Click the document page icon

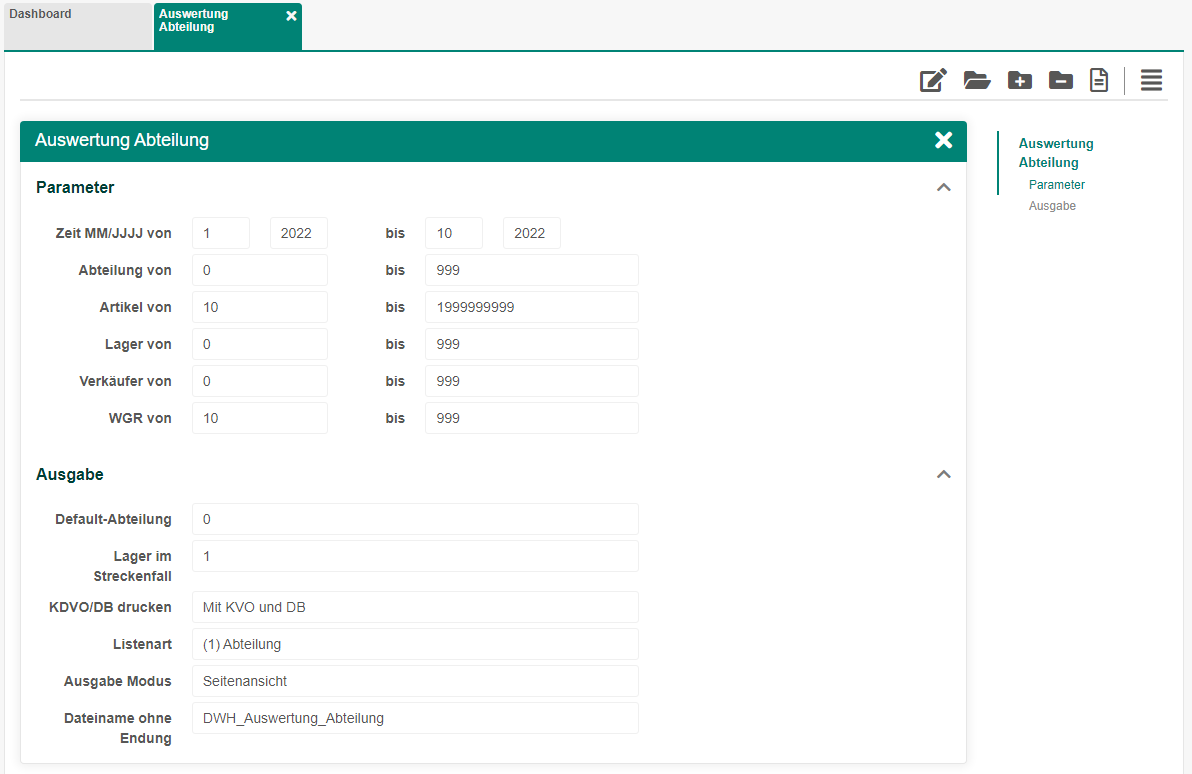point(1099,81)
